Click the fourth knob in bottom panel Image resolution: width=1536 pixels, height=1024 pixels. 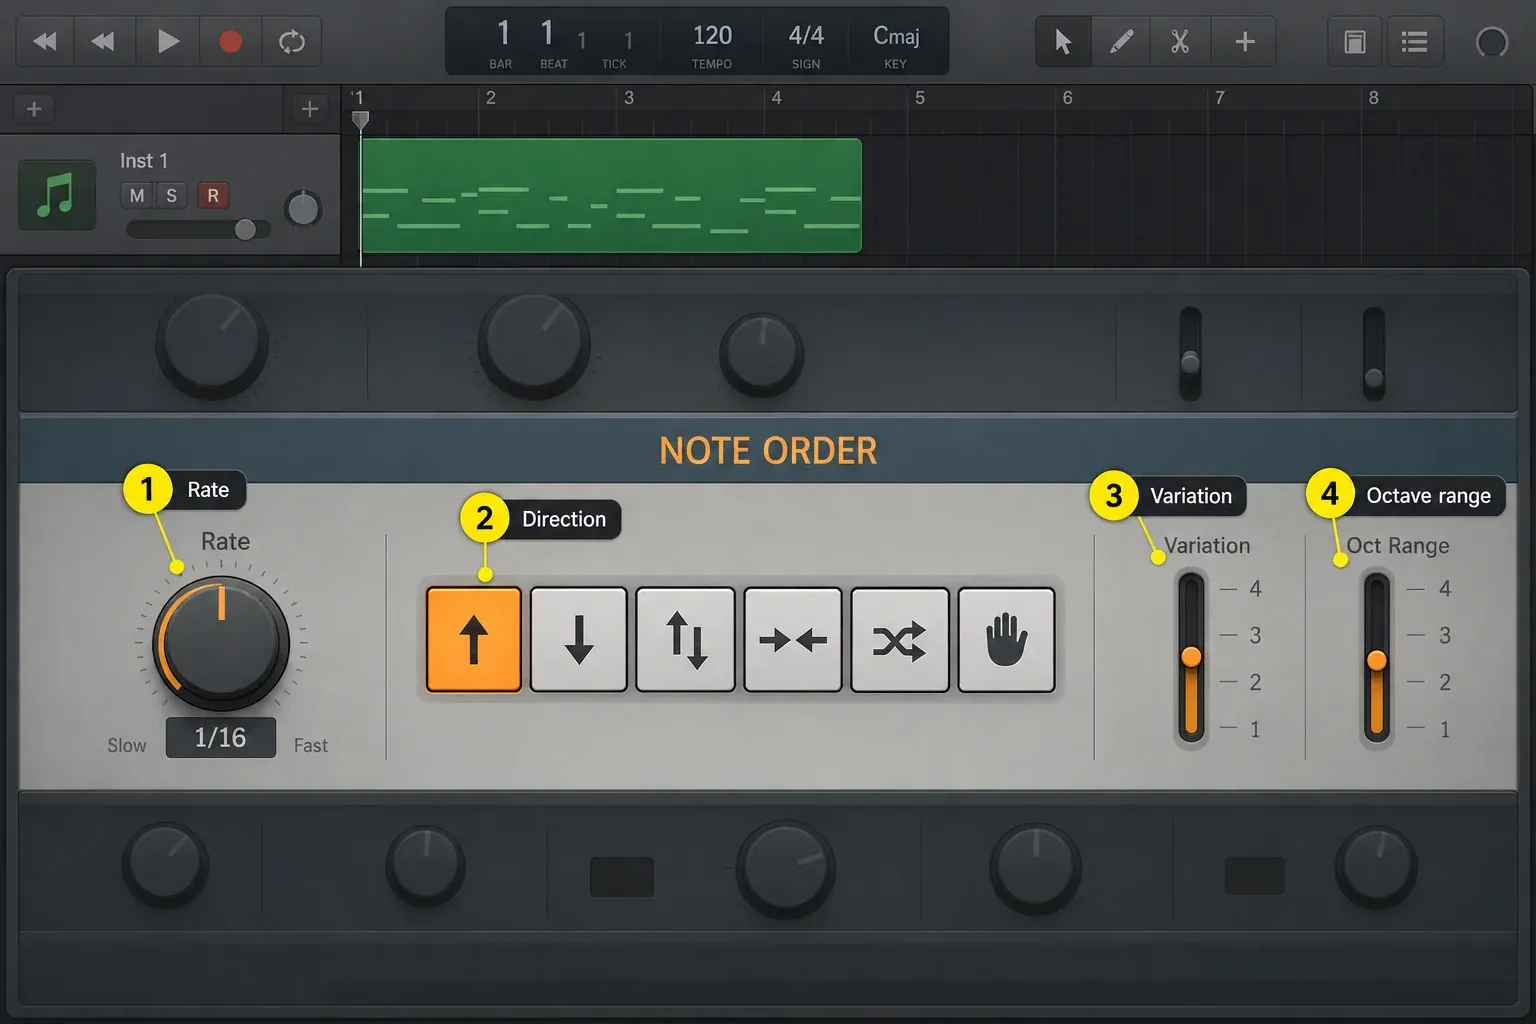[1036, 867]
